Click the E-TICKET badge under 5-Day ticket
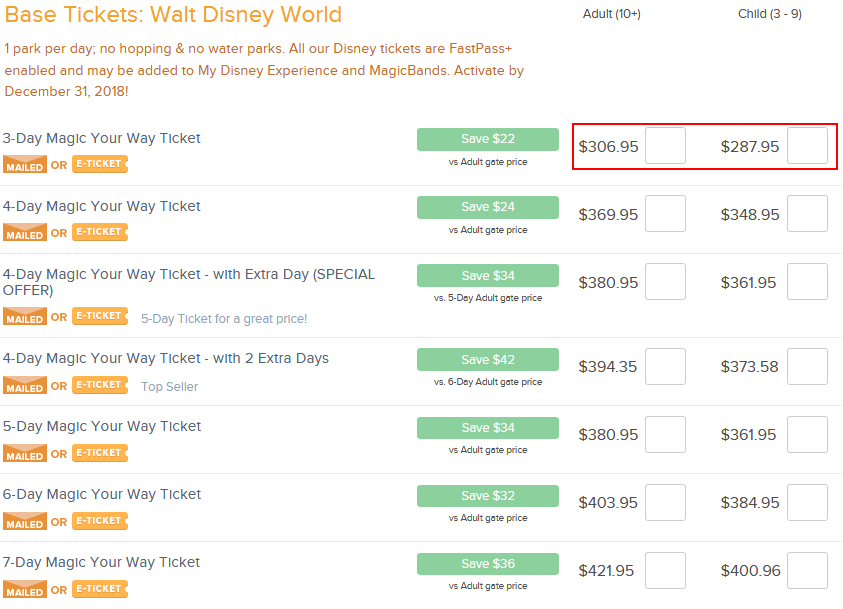The image size is (843, 609). point(100,453)
